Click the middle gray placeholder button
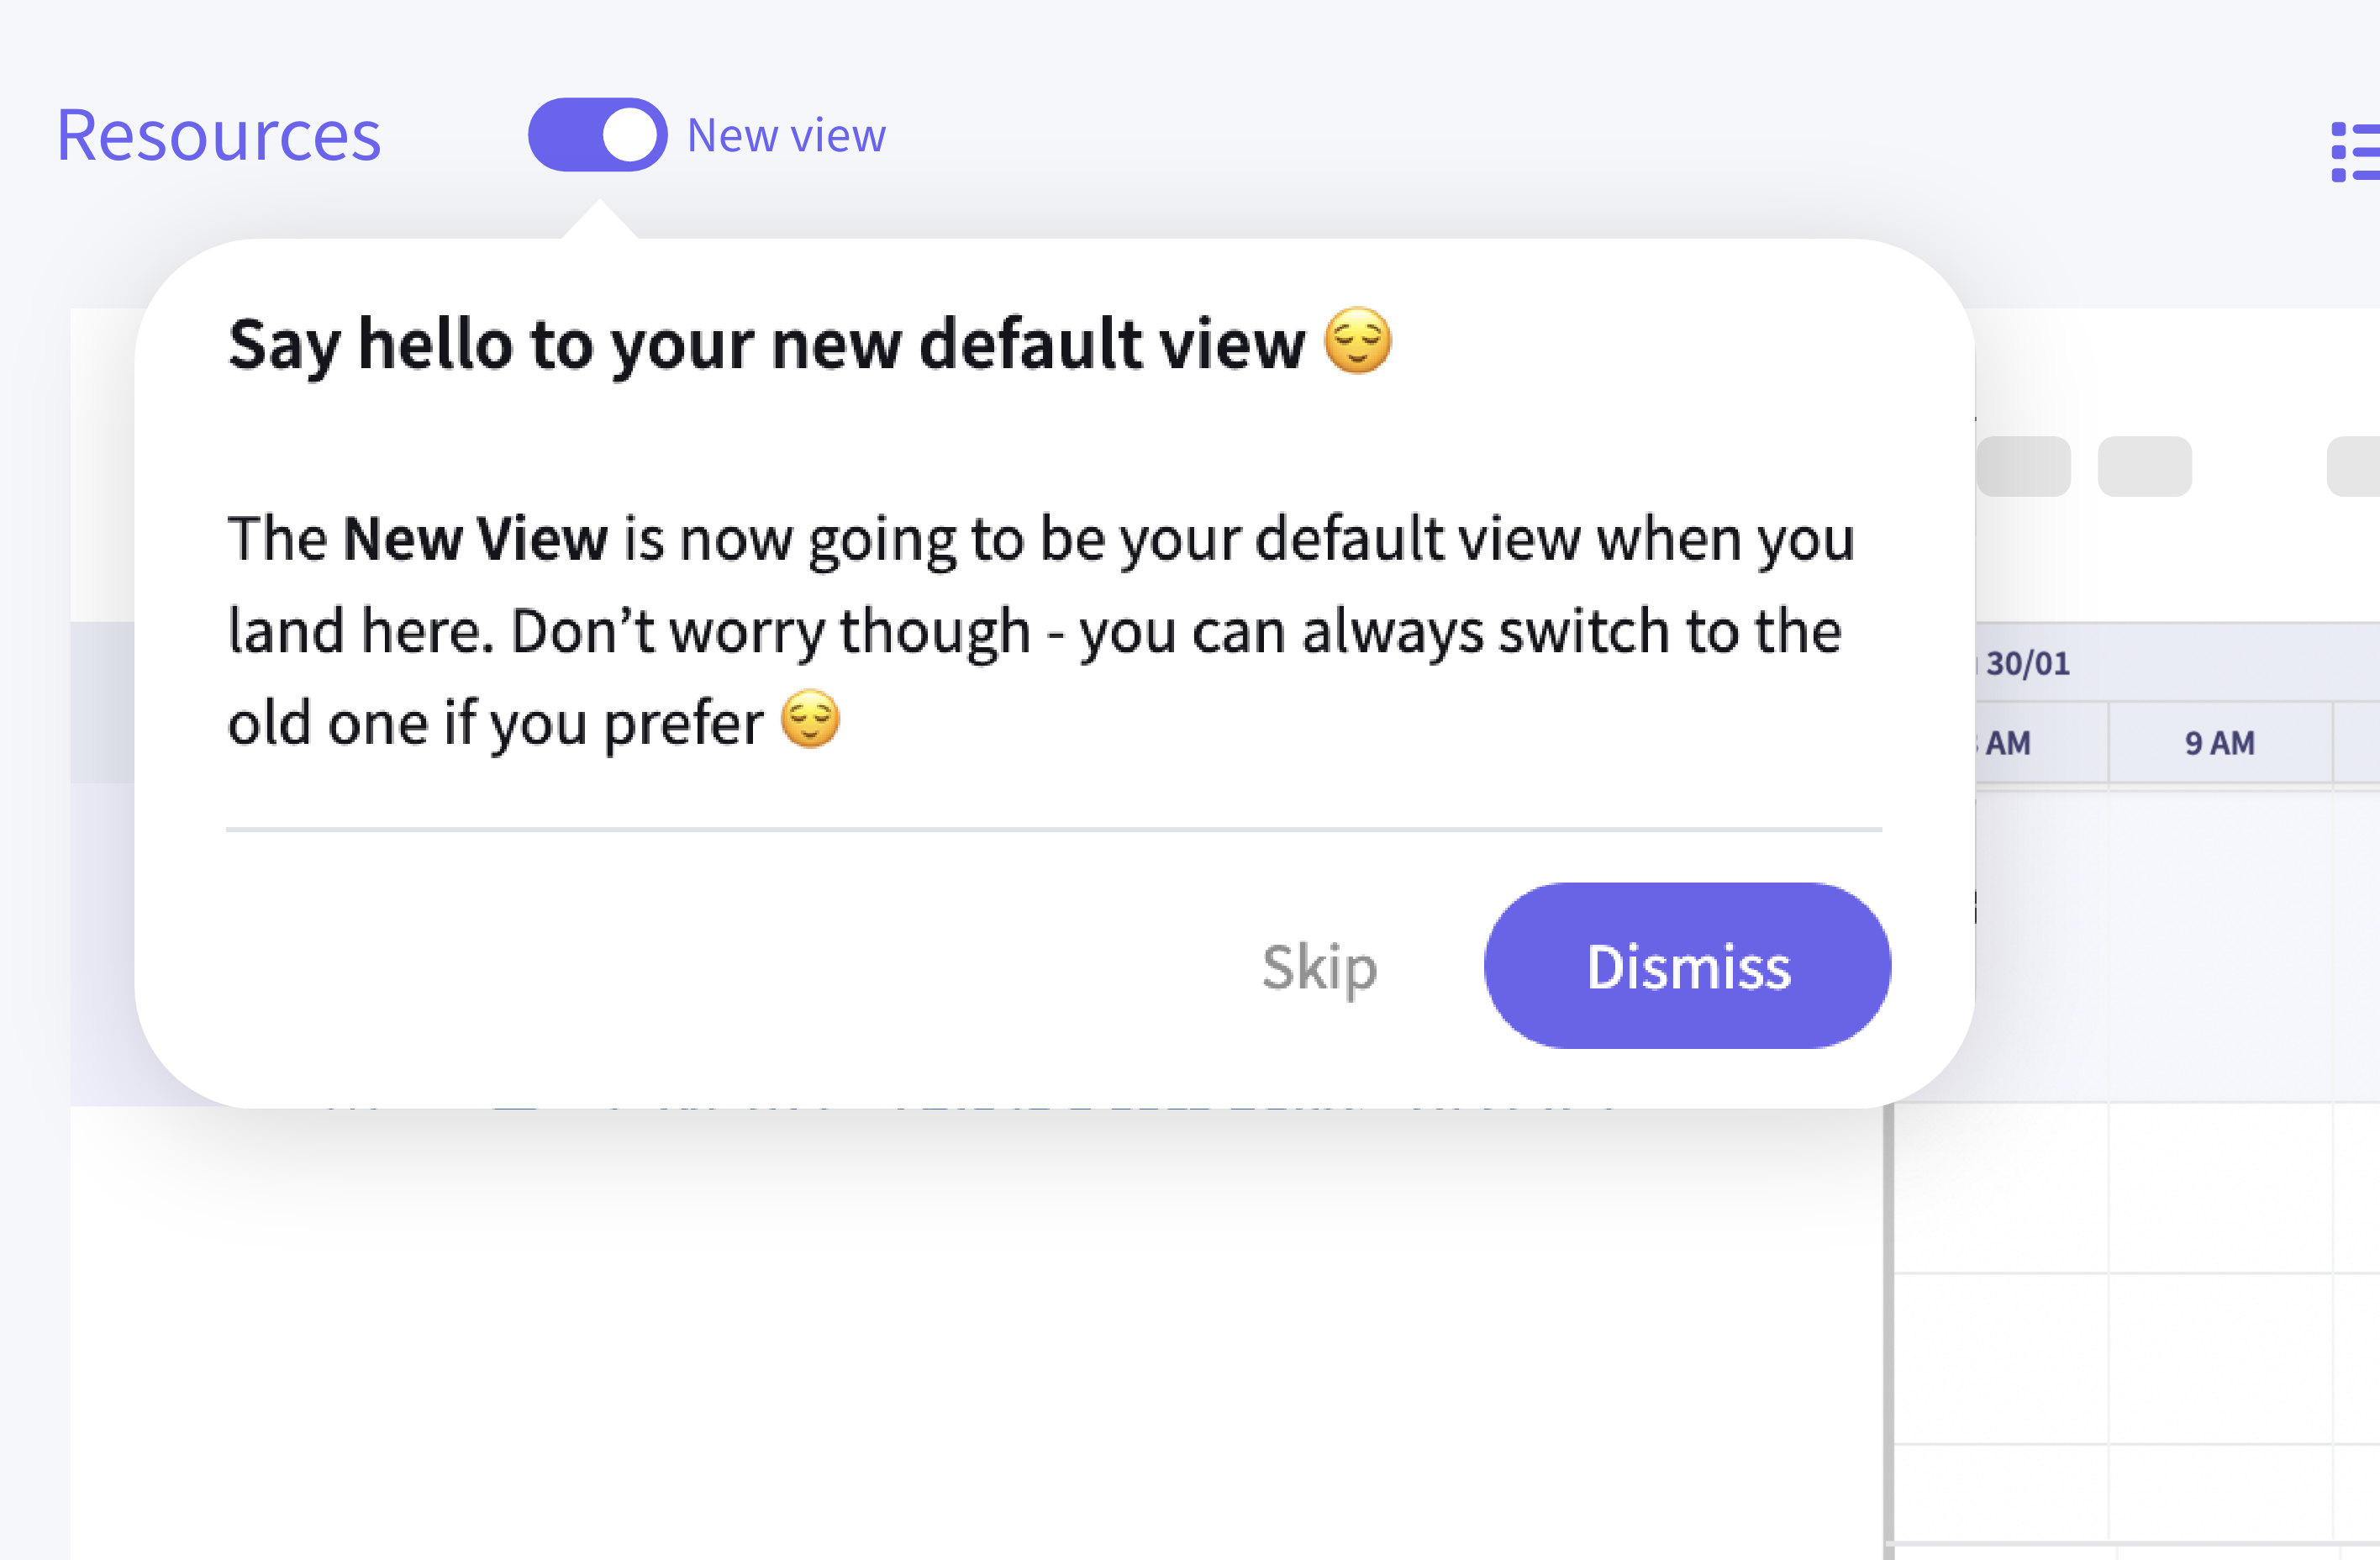This screenshot has width=2380, height=1560. click(x=2144, y=466)
